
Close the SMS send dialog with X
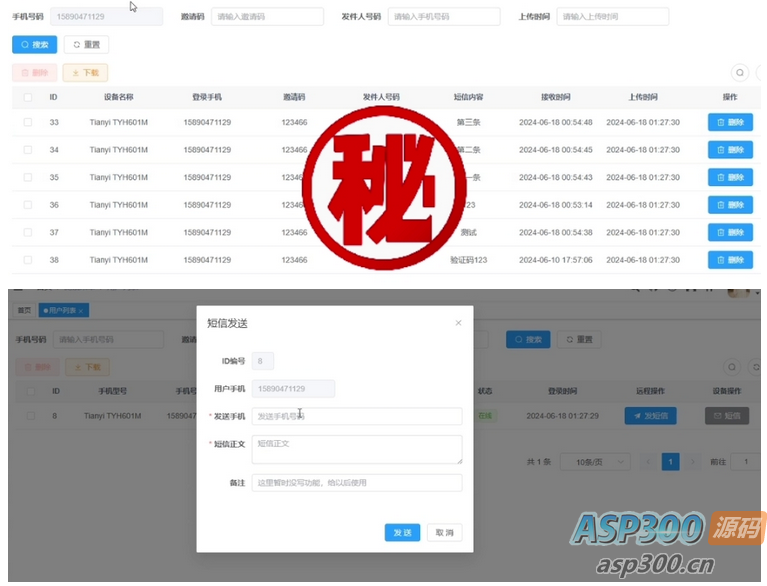pos(458,323)
